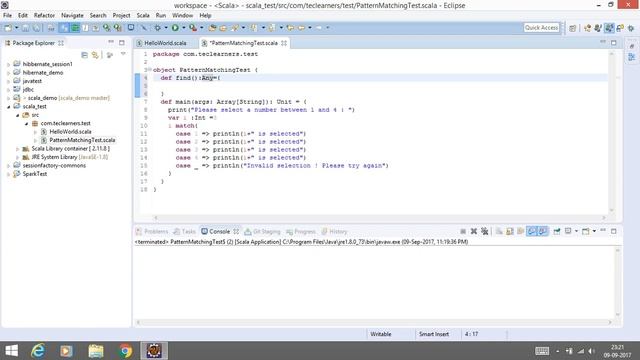This screenshot has height=360, width=640.
Task: Switch to the Scala perspective icon
Action: click(x=609, y=28)
